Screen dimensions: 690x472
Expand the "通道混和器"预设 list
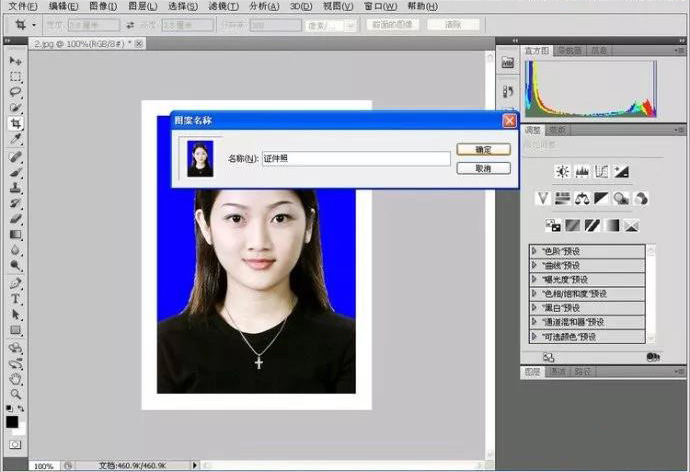(x=534, y=322)
